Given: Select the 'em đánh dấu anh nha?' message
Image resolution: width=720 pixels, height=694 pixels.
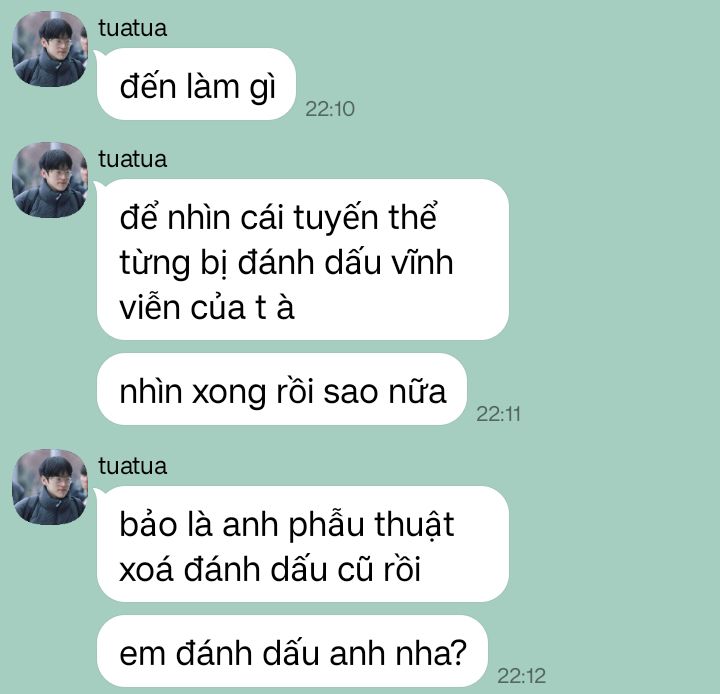Looking at the screenshot, I should (292, 651).
